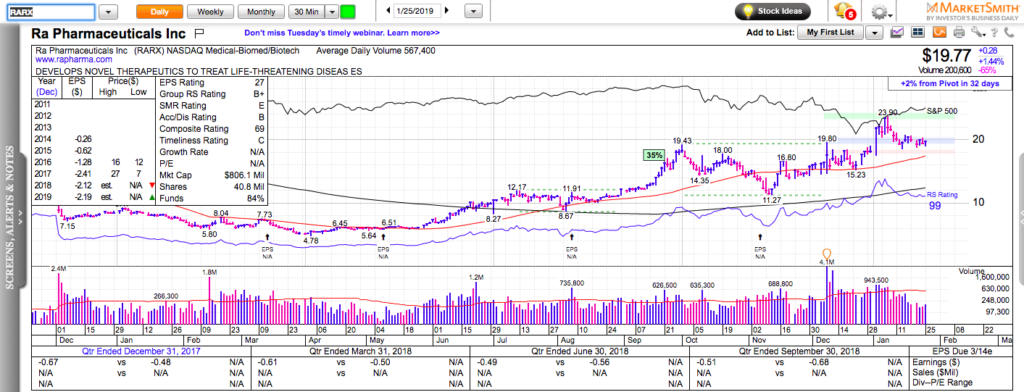Open the gear settings menu

tap(881, 12)
